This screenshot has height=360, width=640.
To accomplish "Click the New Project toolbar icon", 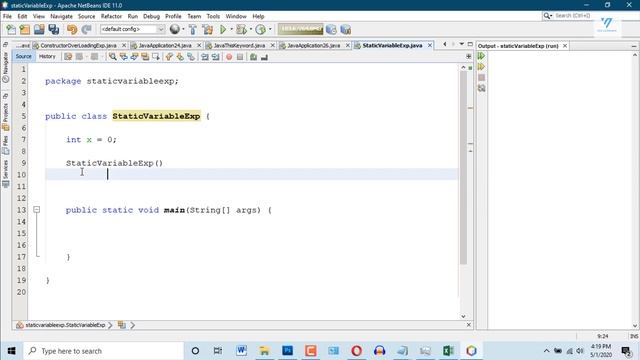I will pos(25,29).
